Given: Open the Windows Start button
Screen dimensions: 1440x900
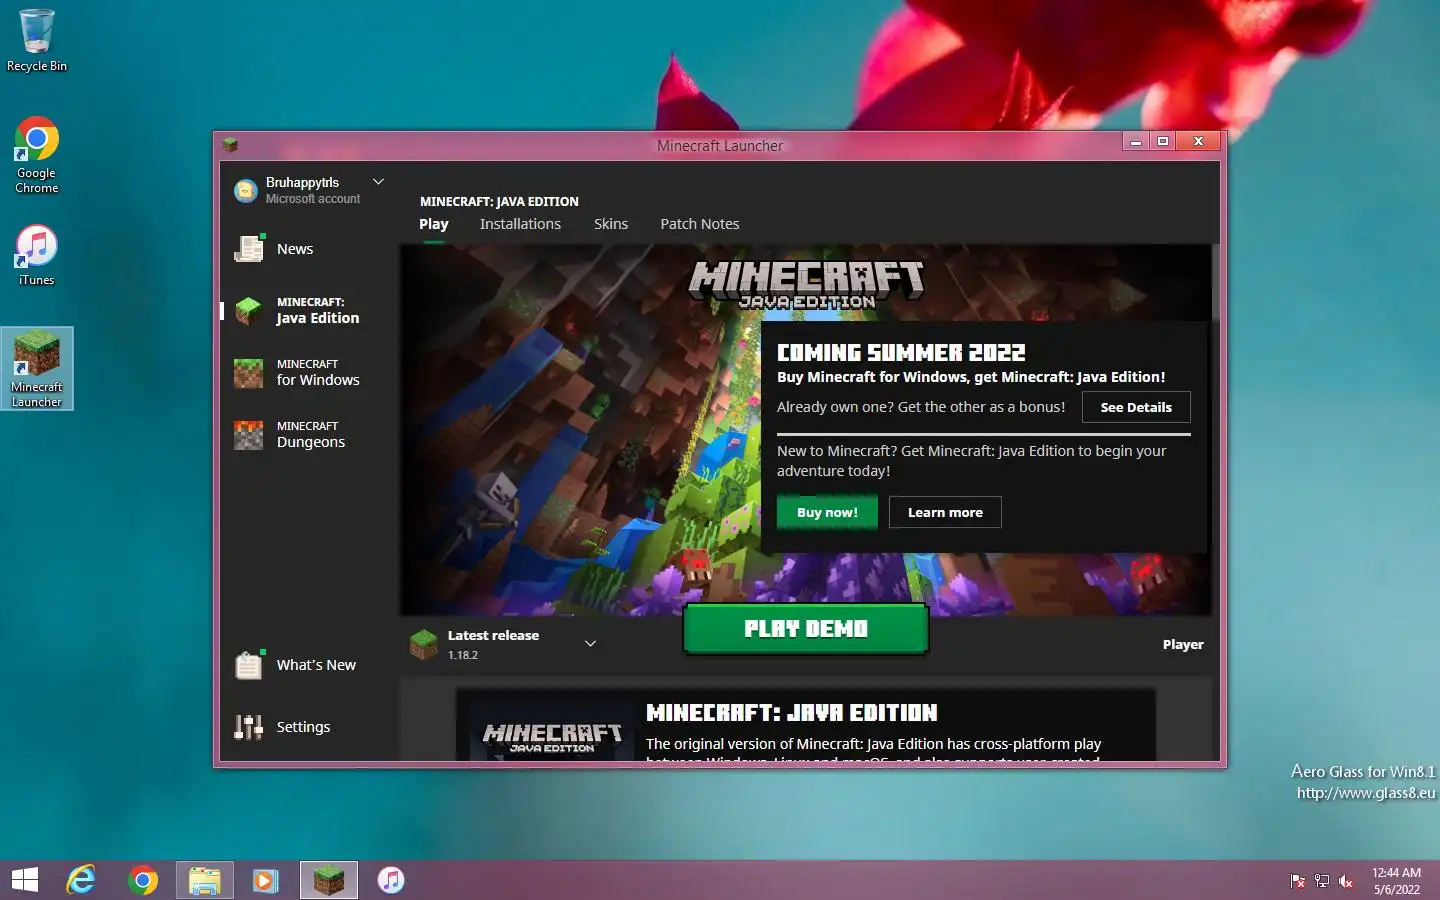Looking at the screenshot, I should (x=25, y=880).
